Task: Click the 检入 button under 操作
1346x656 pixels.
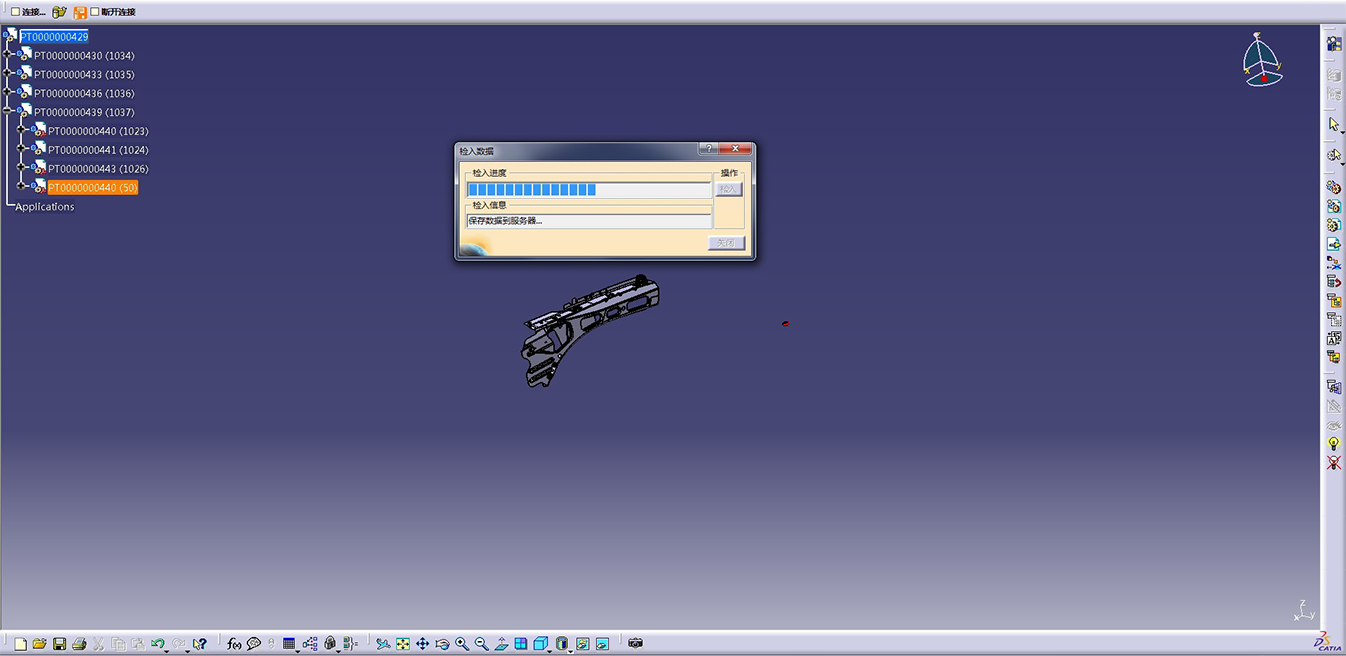Action: [x=728, y=189]
